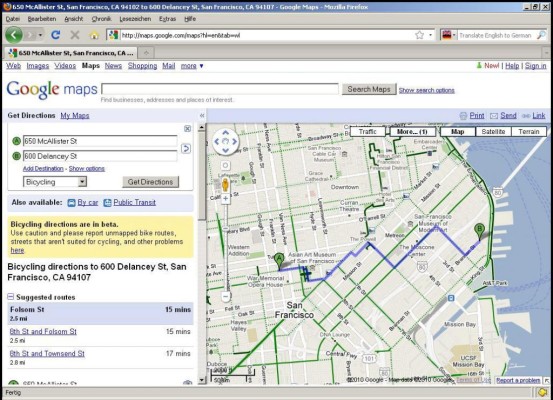Open the Extras menu
Viewport: 553px width, 400px height.
pos(167,19)
